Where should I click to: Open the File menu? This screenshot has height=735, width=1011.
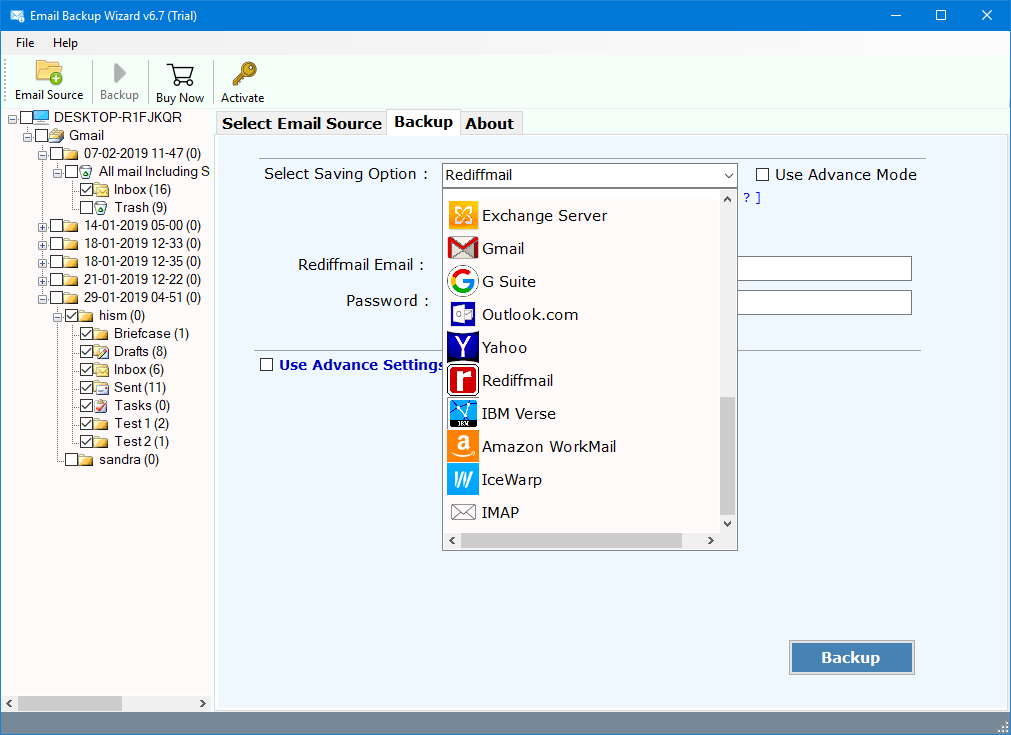pos(25,43)
